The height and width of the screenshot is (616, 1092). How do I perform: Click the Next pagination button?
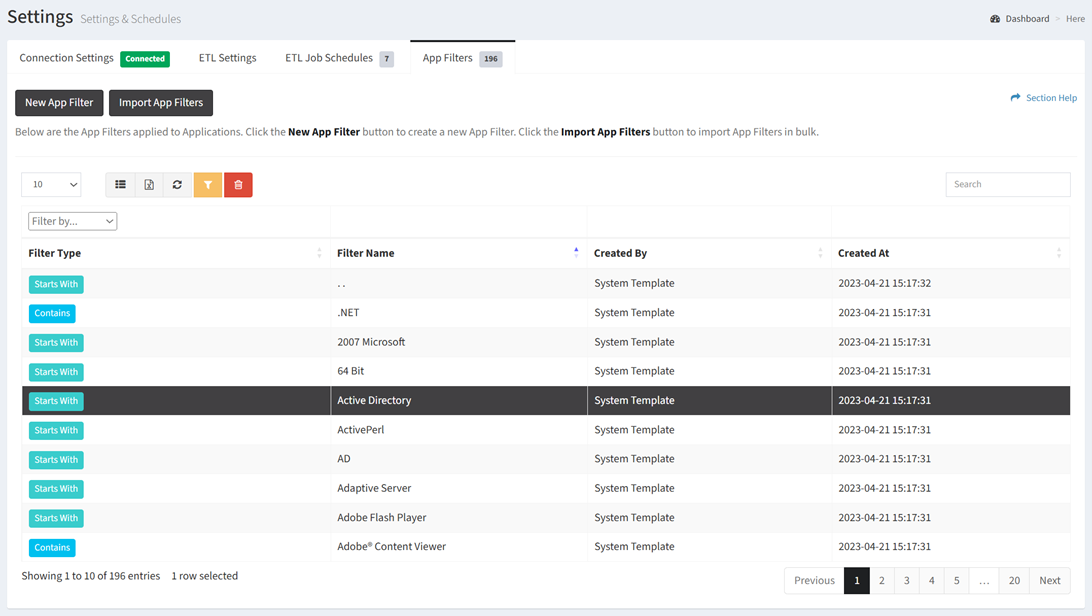click(1049, 581)
